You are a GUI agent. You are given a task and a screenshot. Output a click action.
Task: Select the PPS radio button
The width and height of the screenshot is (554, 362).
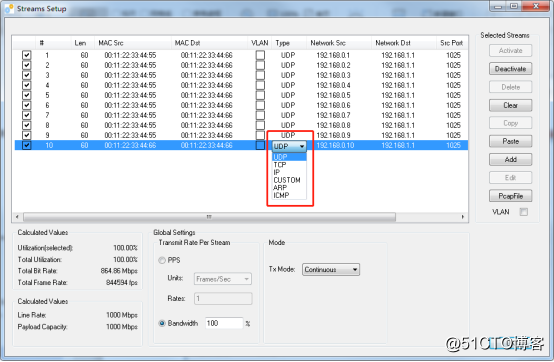[162, 260]
